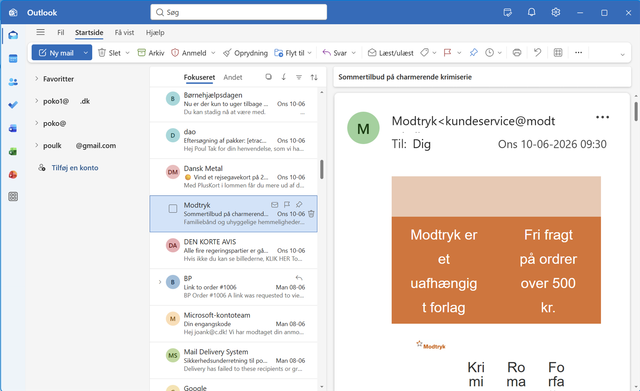Open the Mail Delivery System email

click(233, 360)
